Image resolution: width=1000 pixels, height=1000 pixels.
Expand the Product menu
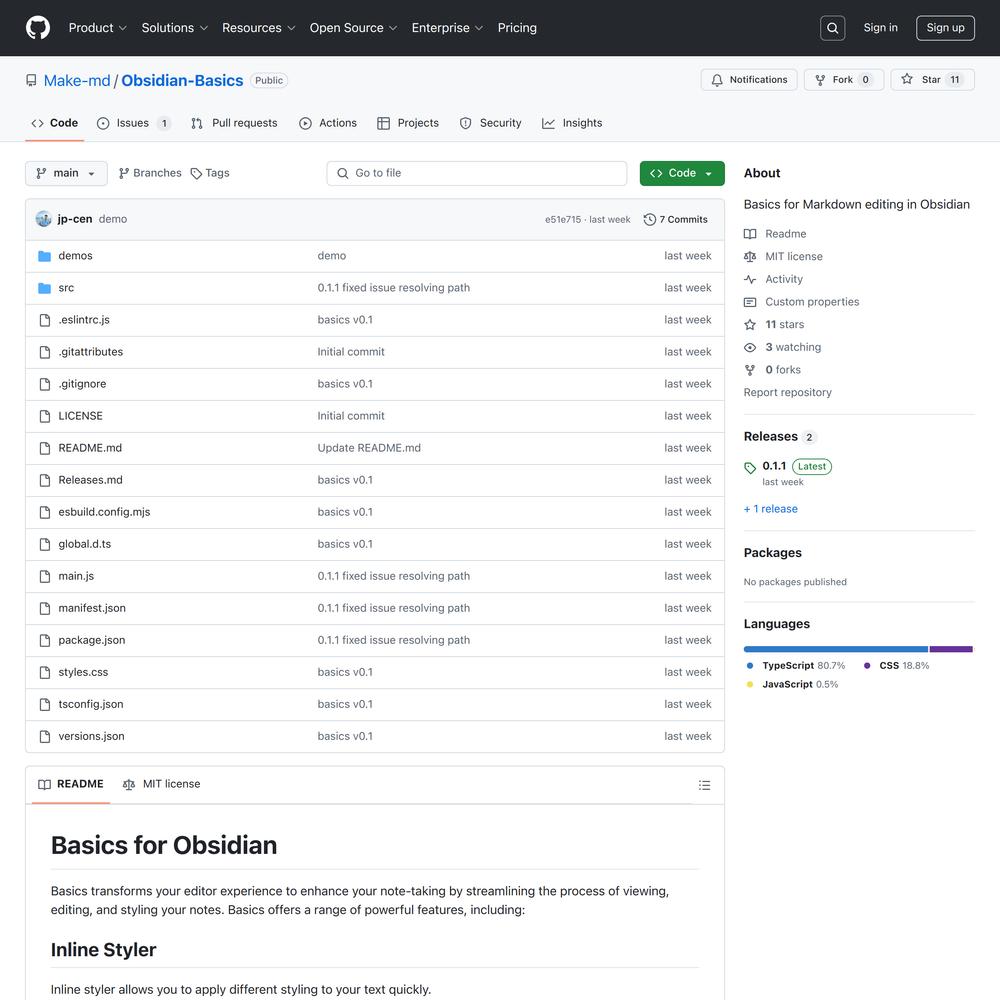tap(98, 28)
